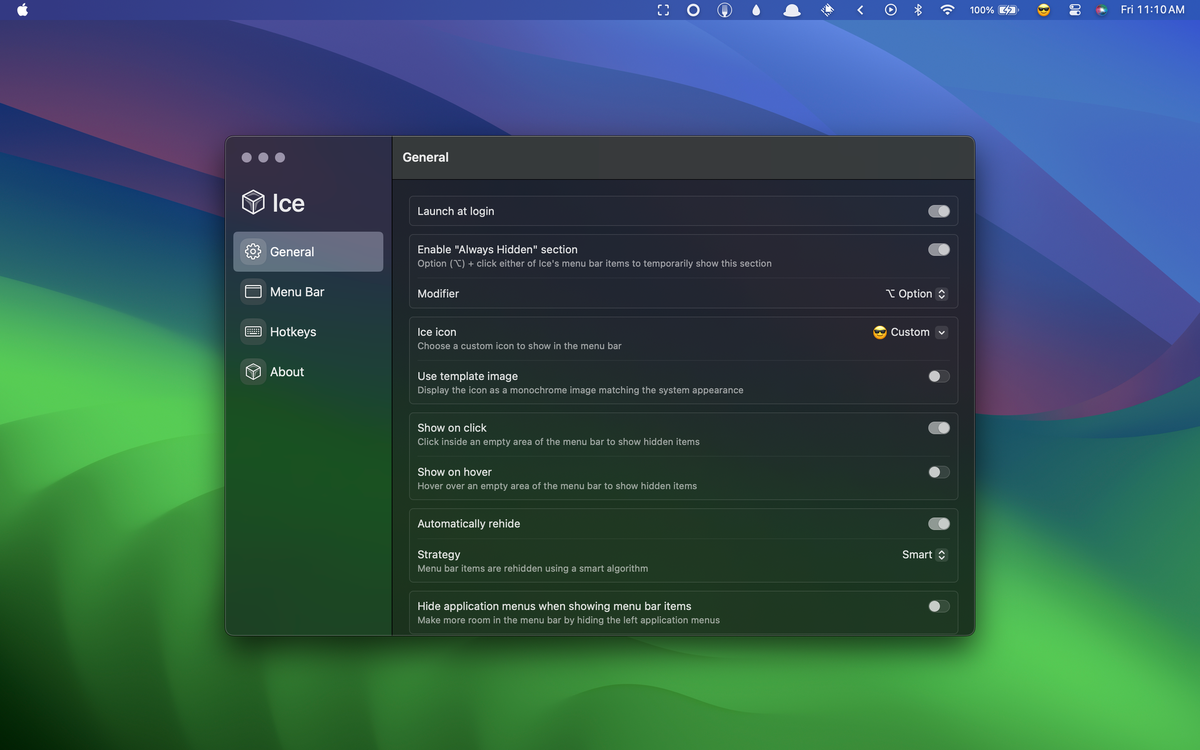
Task: Open Control Center
Action: tap(1075, 10)
